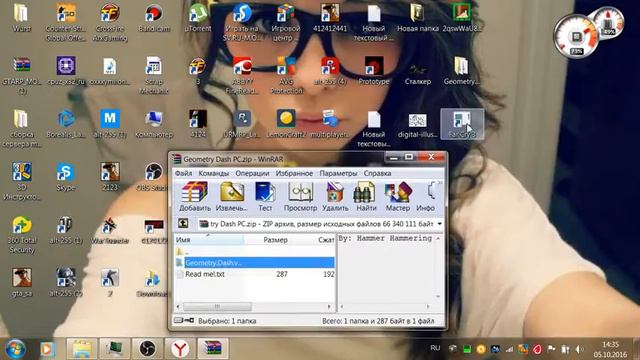Viewport: 640px width, 360px height.
Task: Select the Far Cry 3 desktop icon
Action: [462, 124]
